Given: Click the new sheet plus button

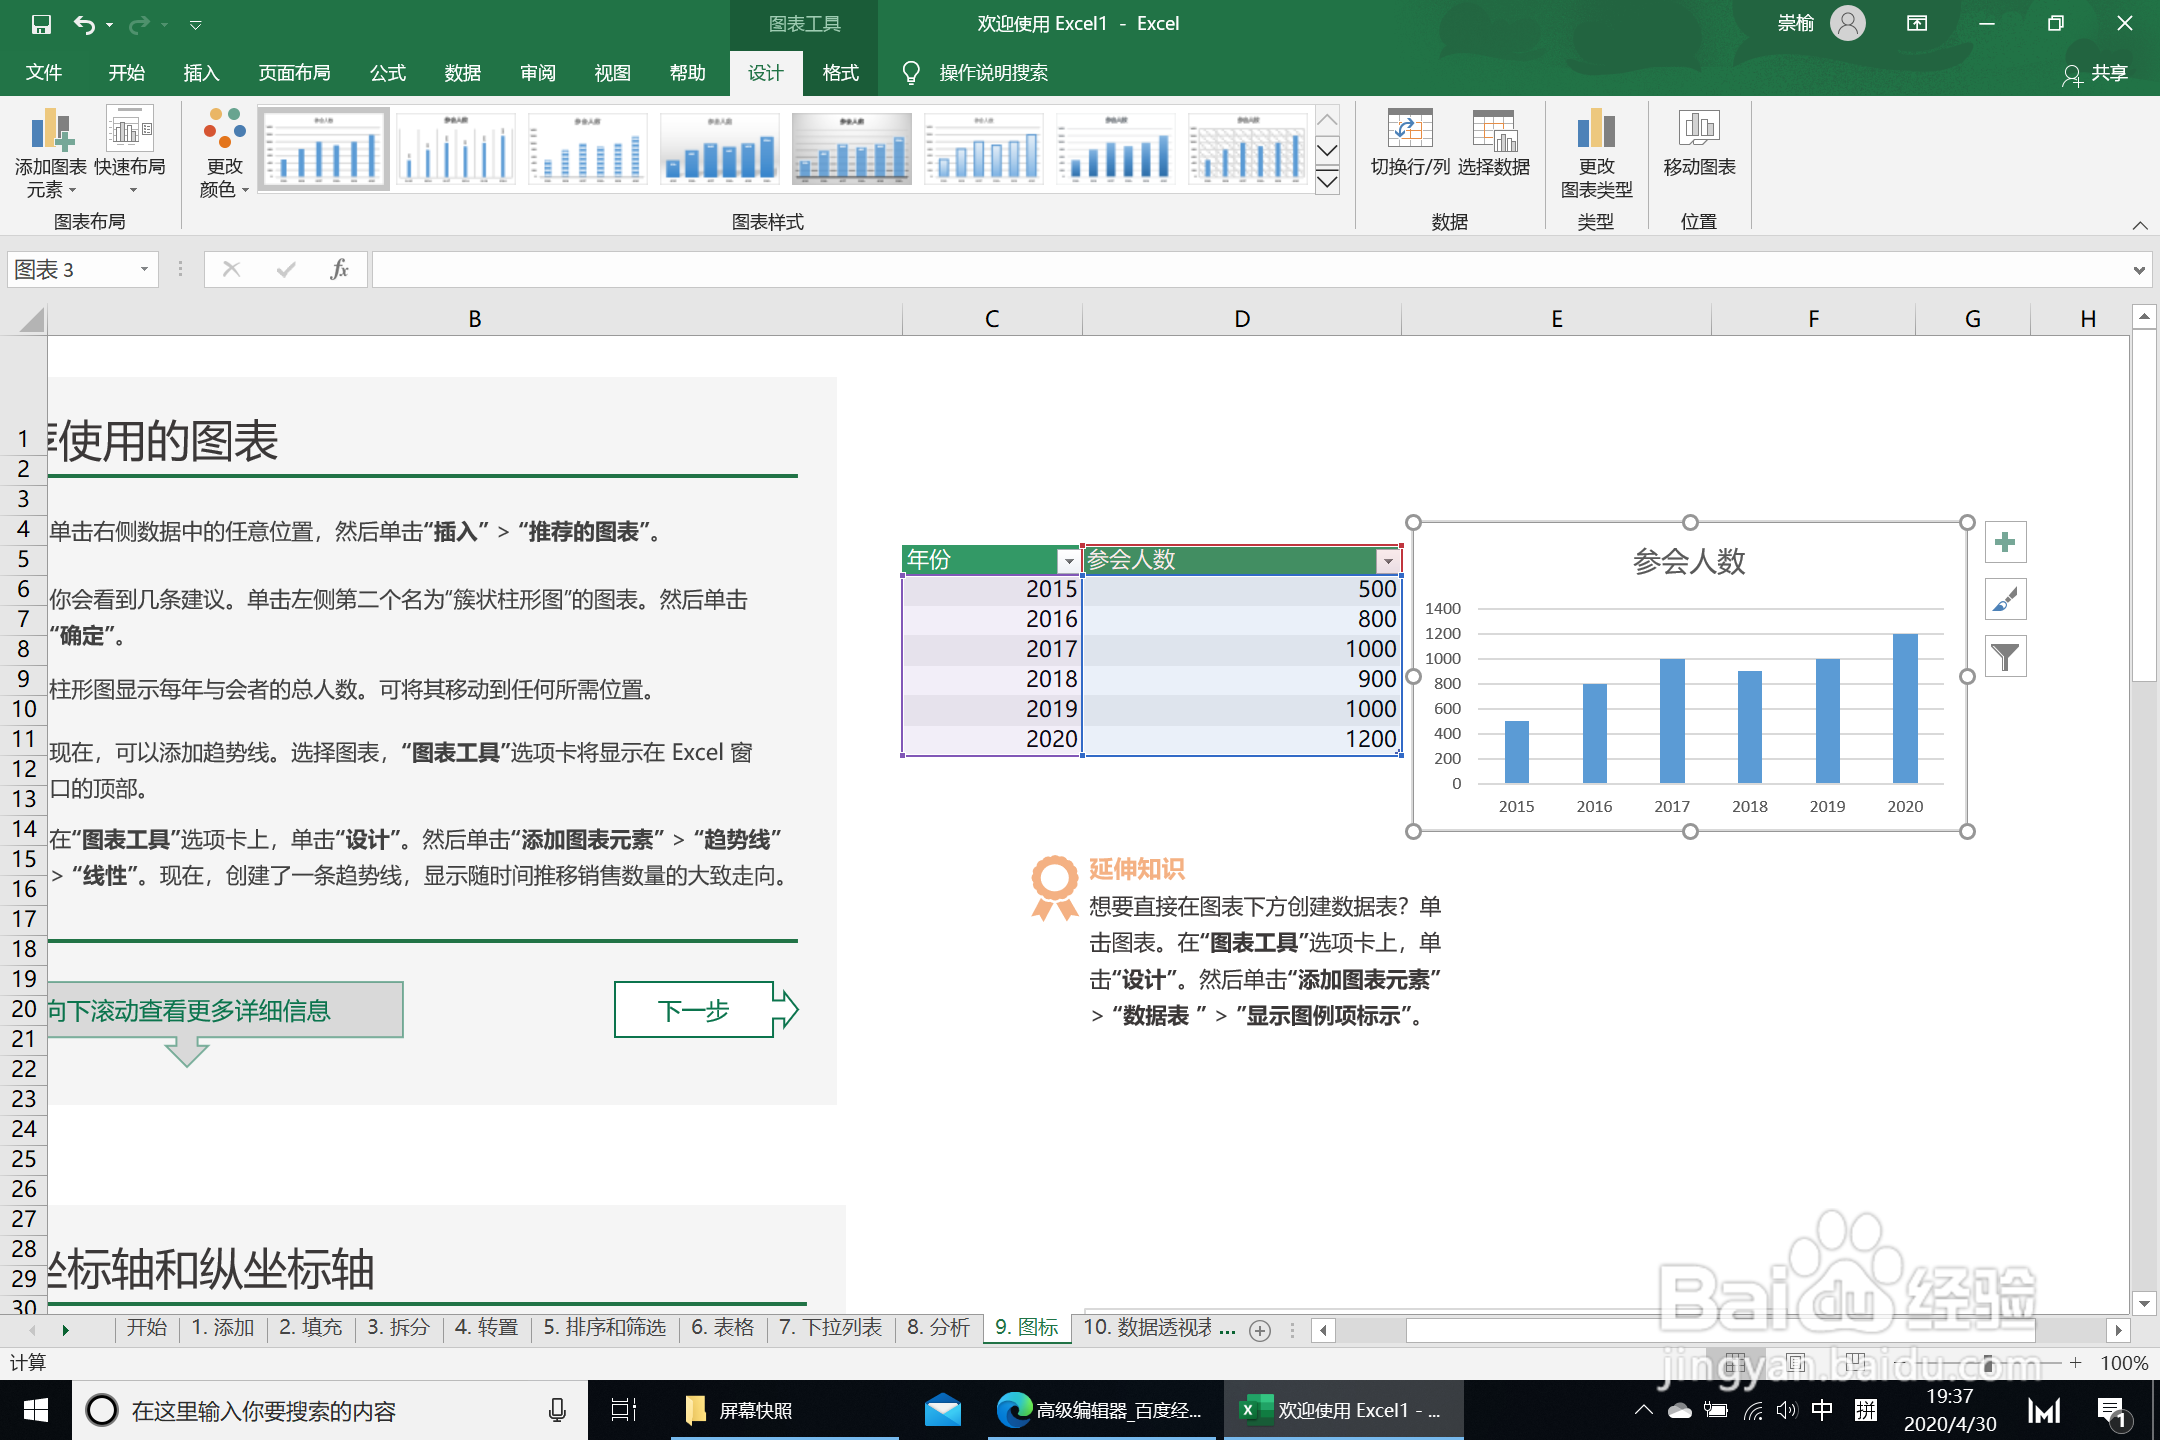Looking at the screenshot, I should click(x=1260, y=1330).
